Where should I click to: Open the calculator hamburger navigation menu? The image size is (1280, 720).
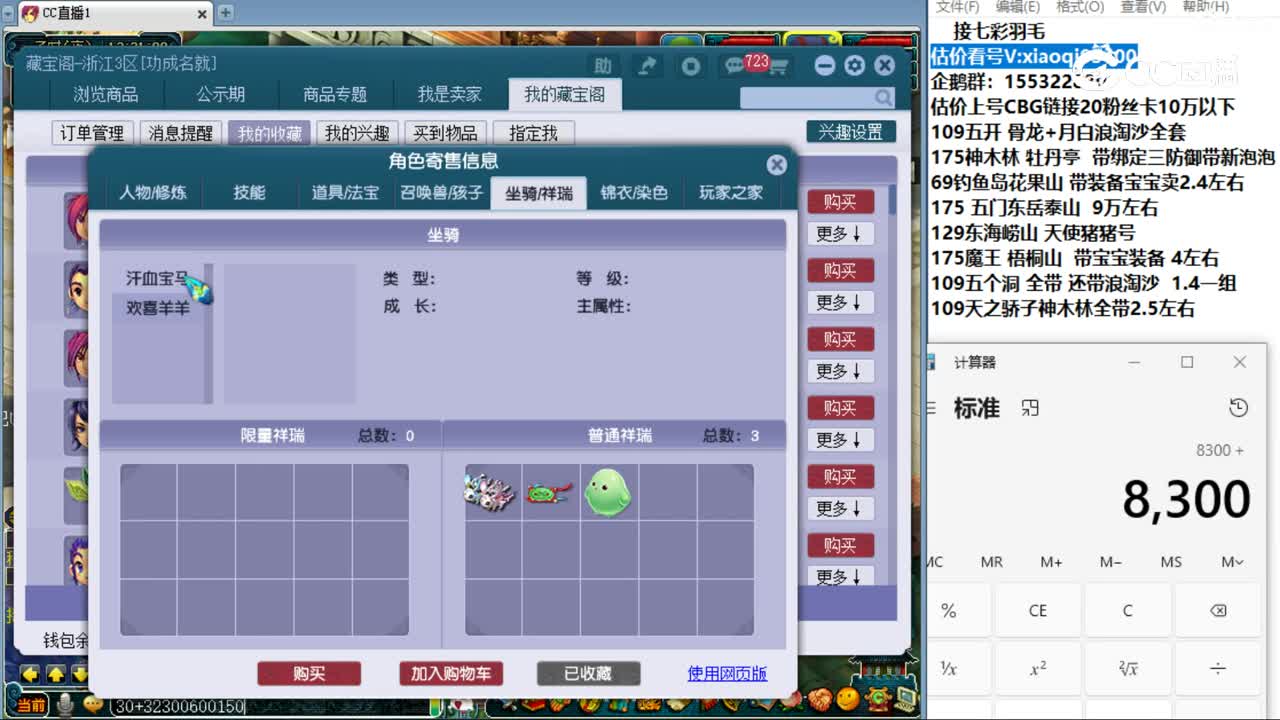pyautogui.click(x=932, y=408)
